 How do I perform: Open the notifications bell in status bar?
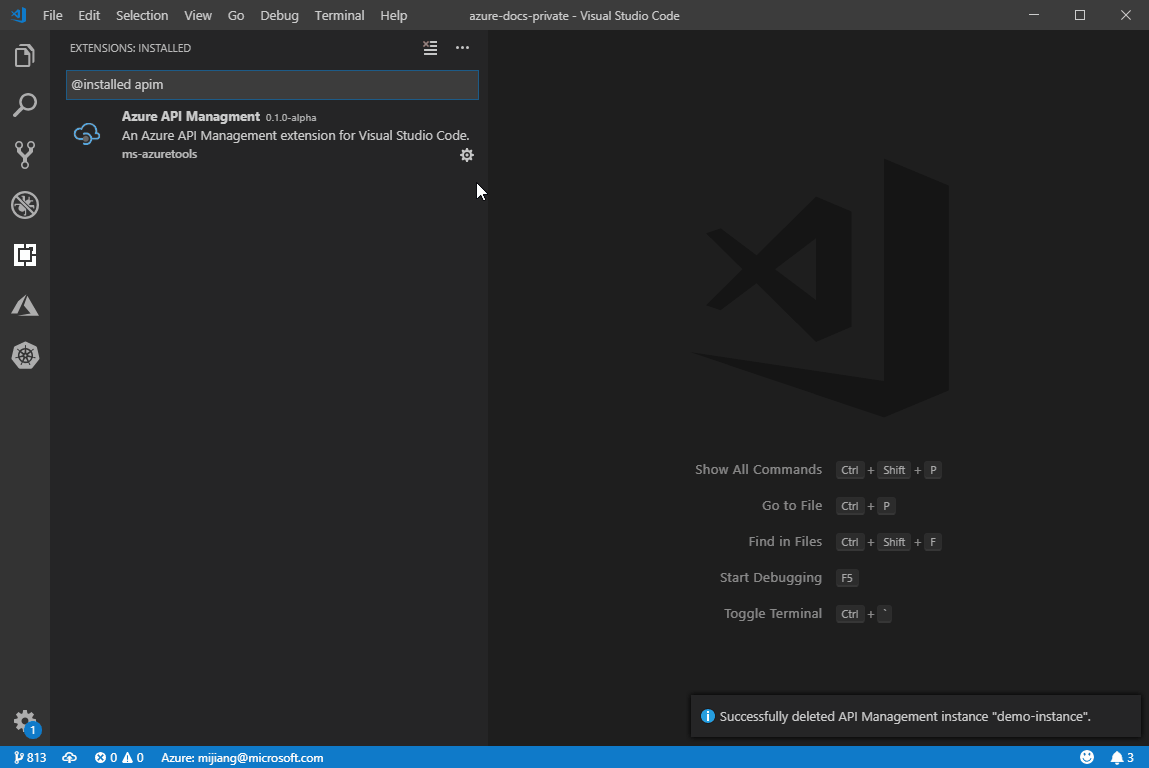pos(1121,758)
